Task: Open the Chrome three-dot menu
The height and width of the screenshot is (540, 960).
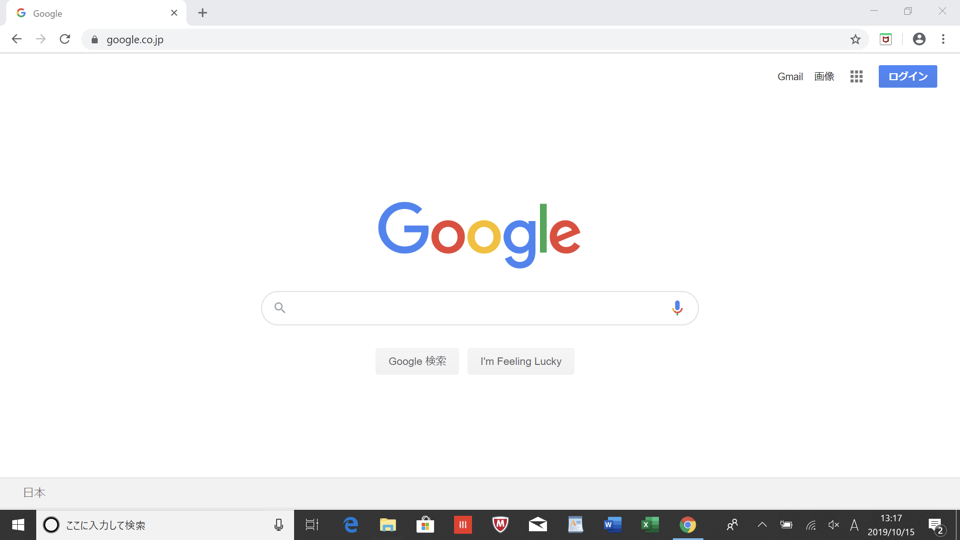Action: coord(943,39)
